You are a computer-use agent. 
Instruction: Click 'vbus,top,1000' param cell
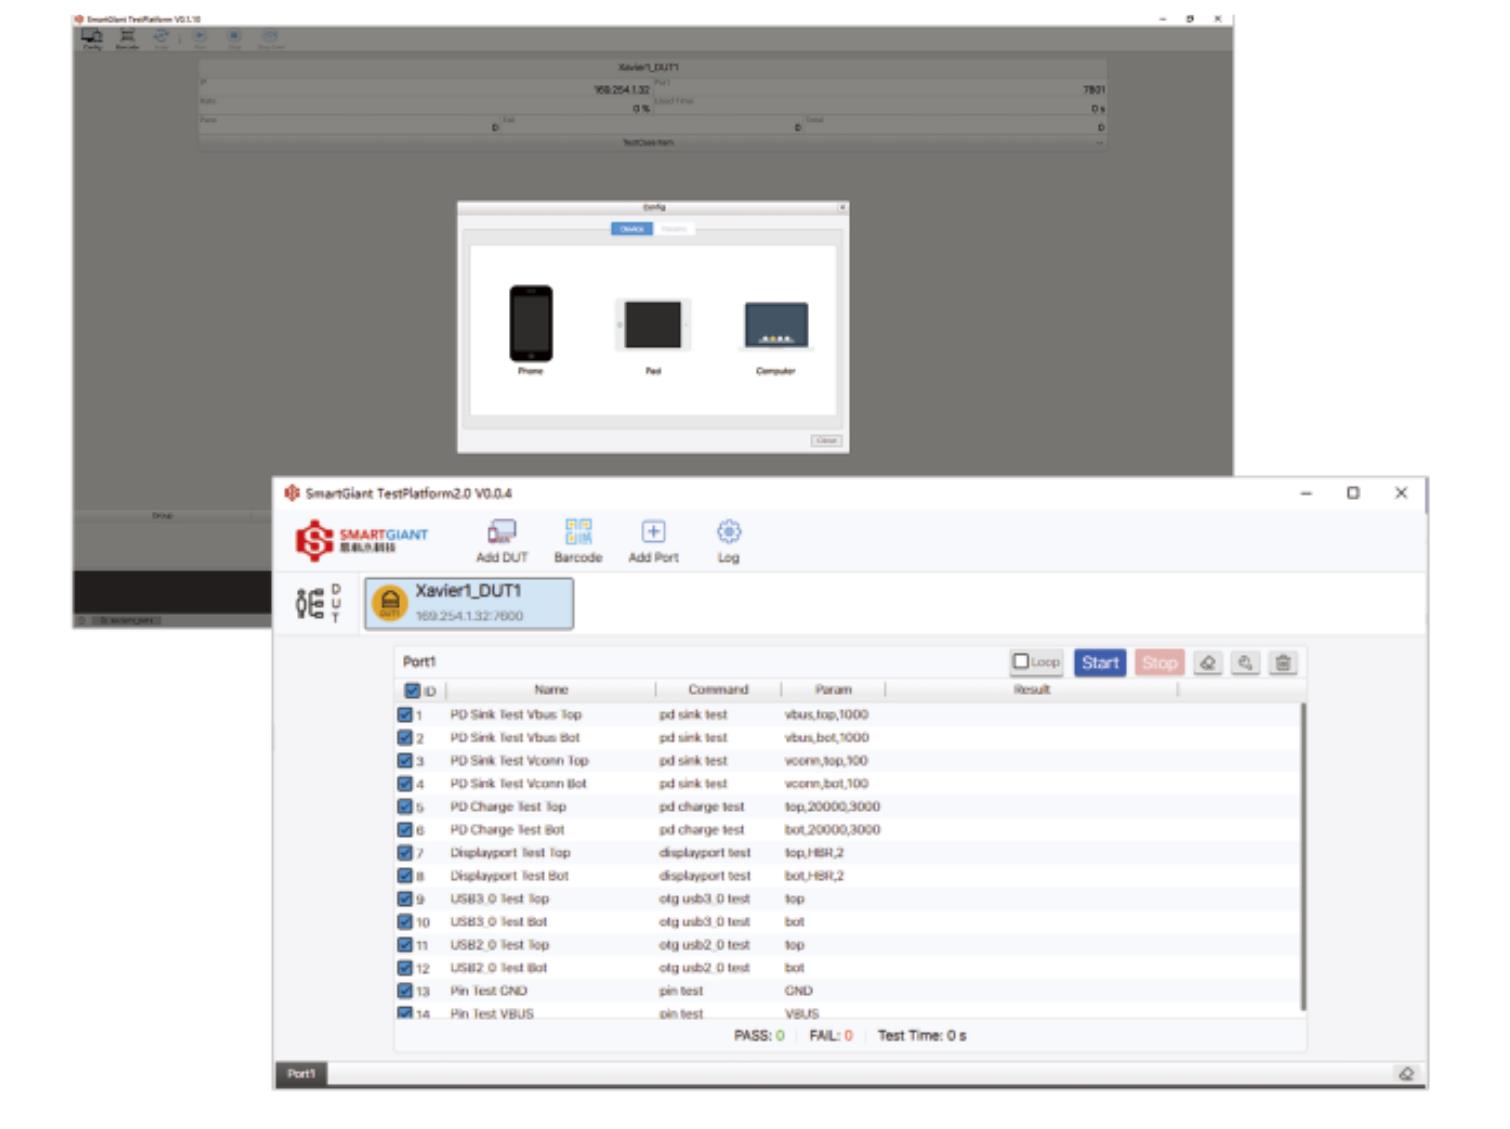coord(826,715)
